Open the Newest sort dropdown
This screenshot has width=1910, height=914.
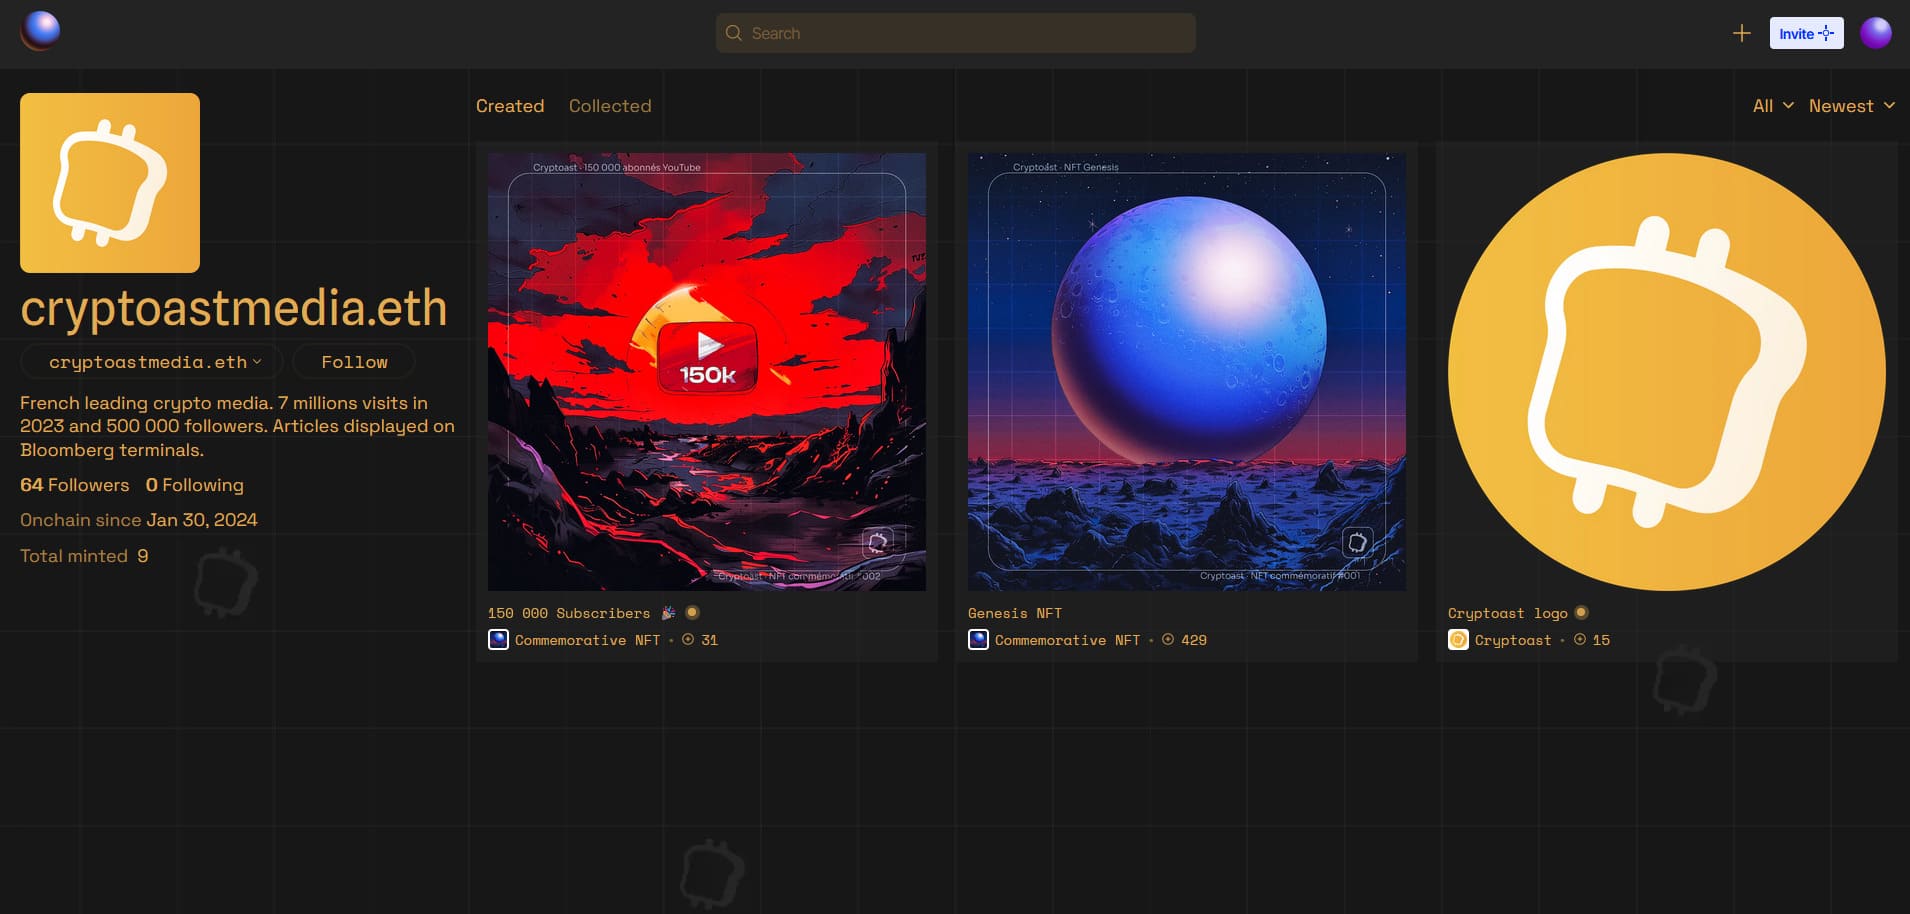click(x=1852, y=105)
